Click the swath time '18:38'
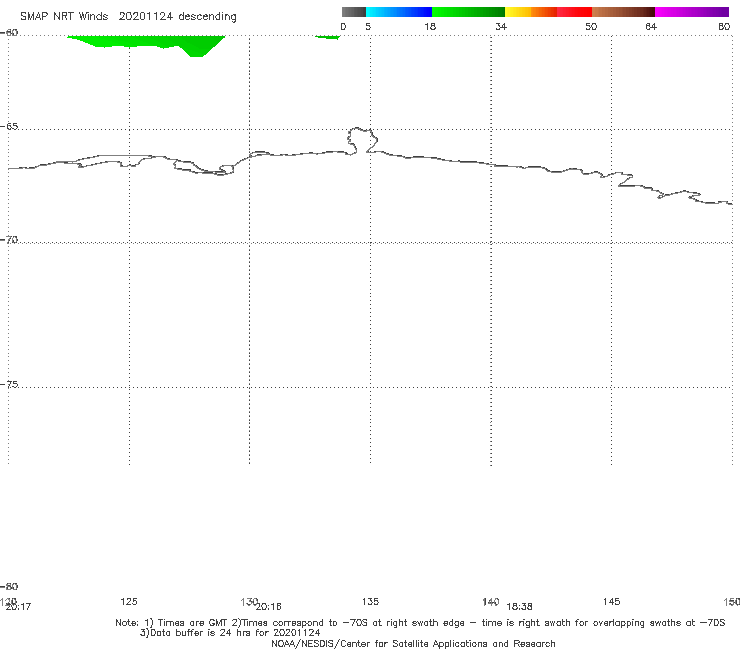 click(519, 607)
